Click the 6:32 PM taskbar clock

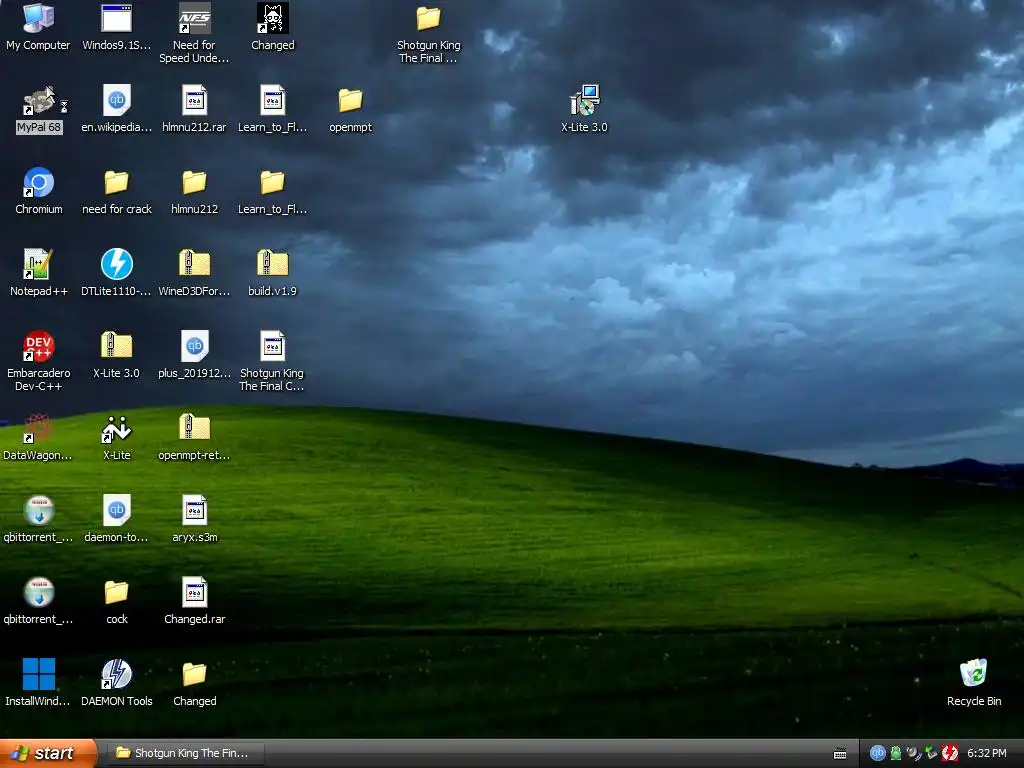tap(986, 753)
